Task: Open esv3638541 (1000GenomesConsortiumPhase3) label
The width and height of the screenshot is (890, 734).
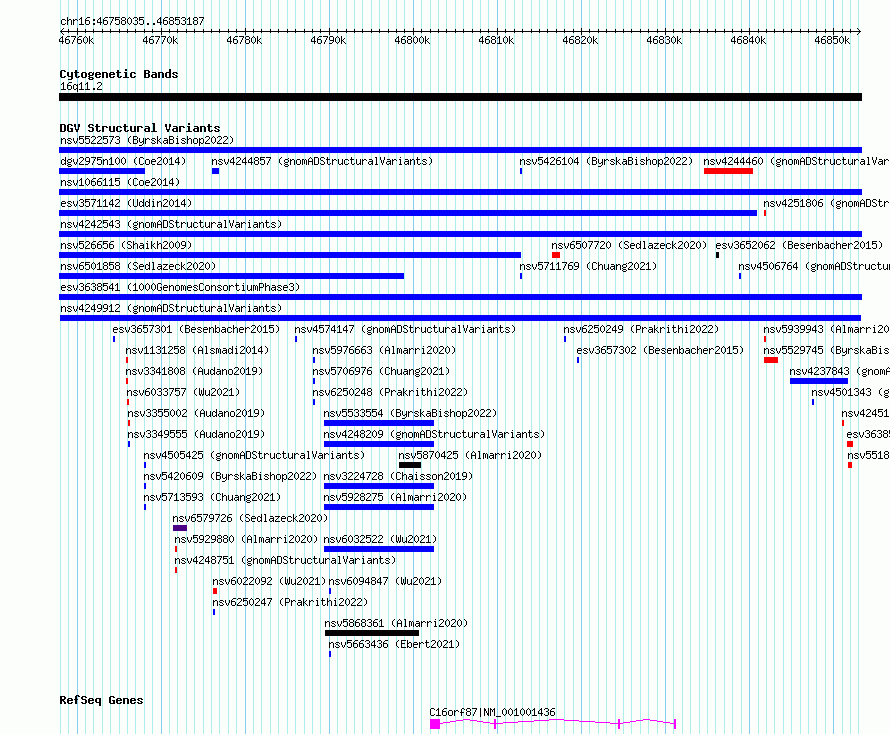Action: (x=180, y=287)
